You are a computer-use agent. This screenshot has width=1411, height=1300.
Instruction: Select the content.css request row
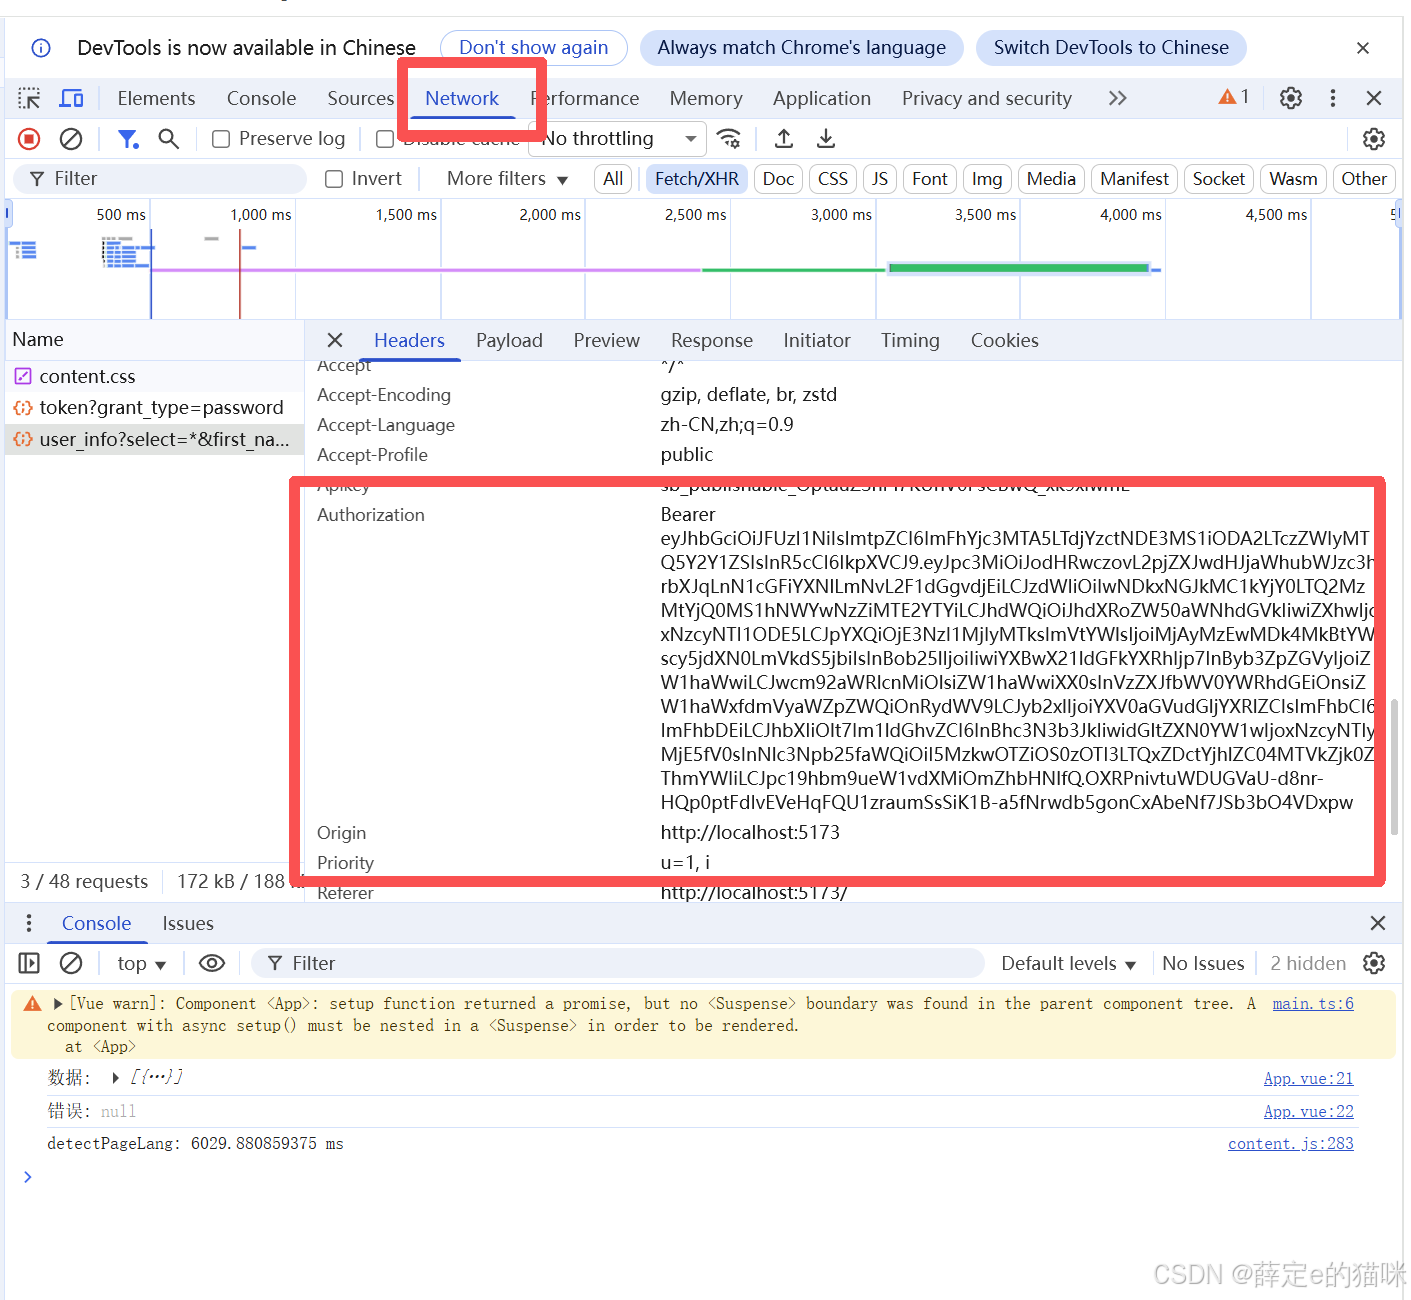coord(154,376)
